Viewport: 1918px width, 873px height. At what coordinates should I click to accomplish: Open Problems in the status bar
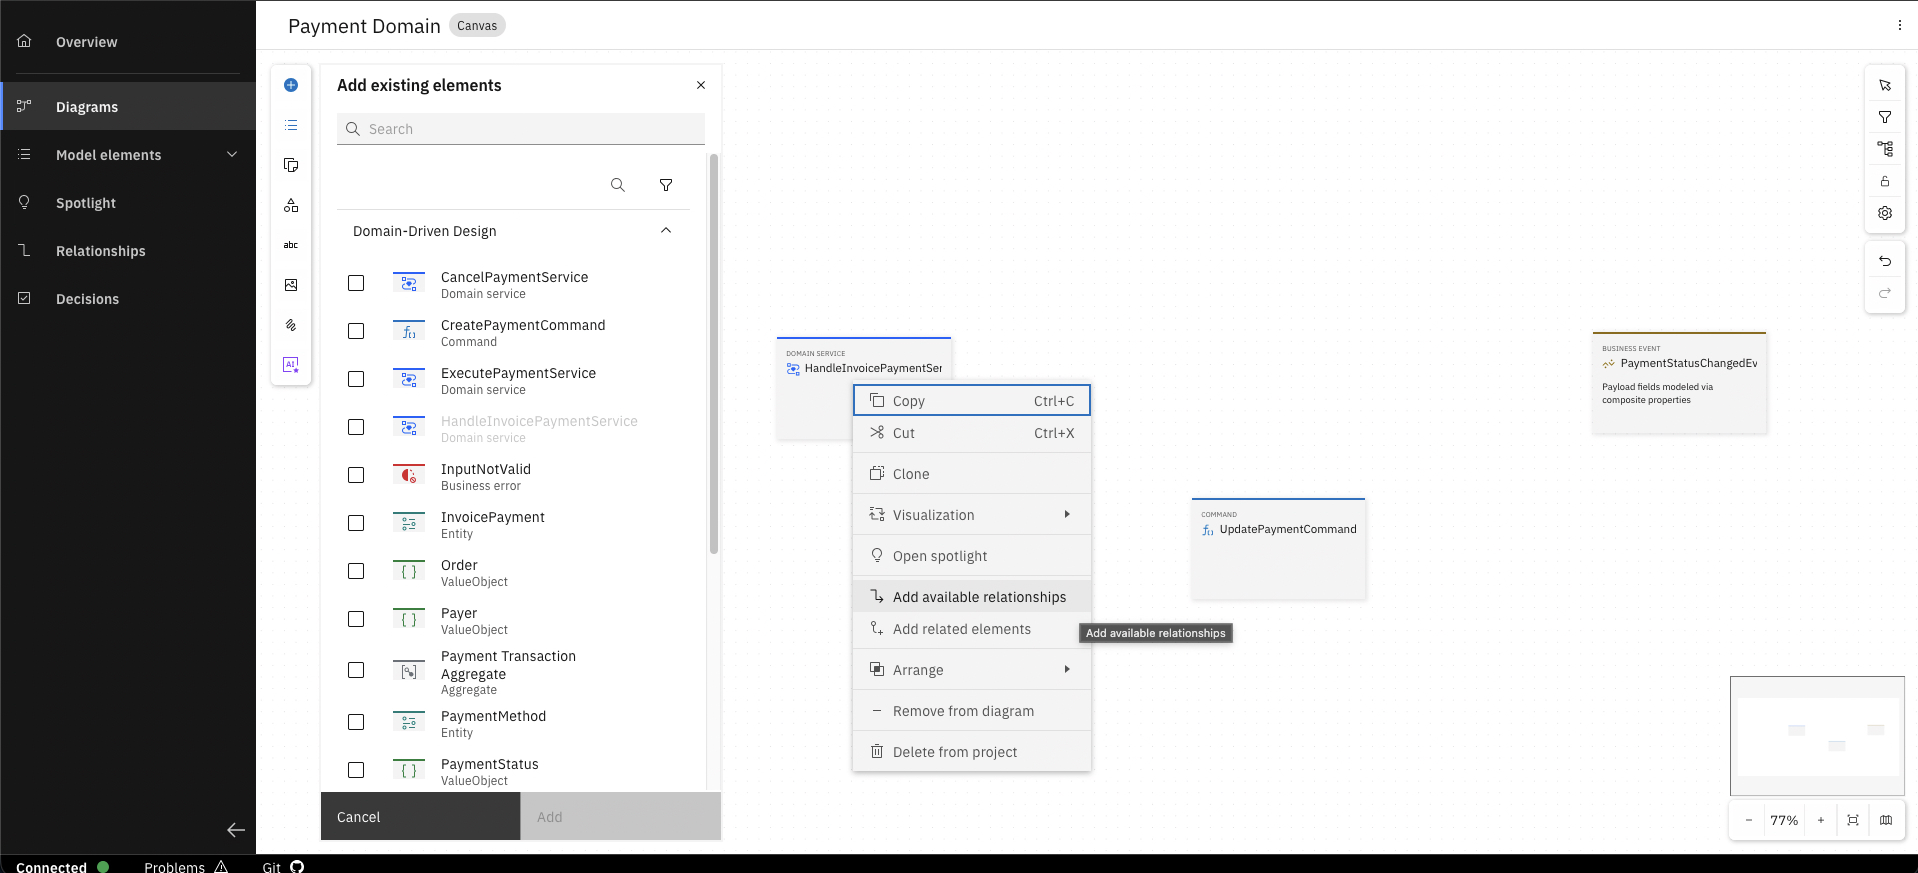(186, 866)
